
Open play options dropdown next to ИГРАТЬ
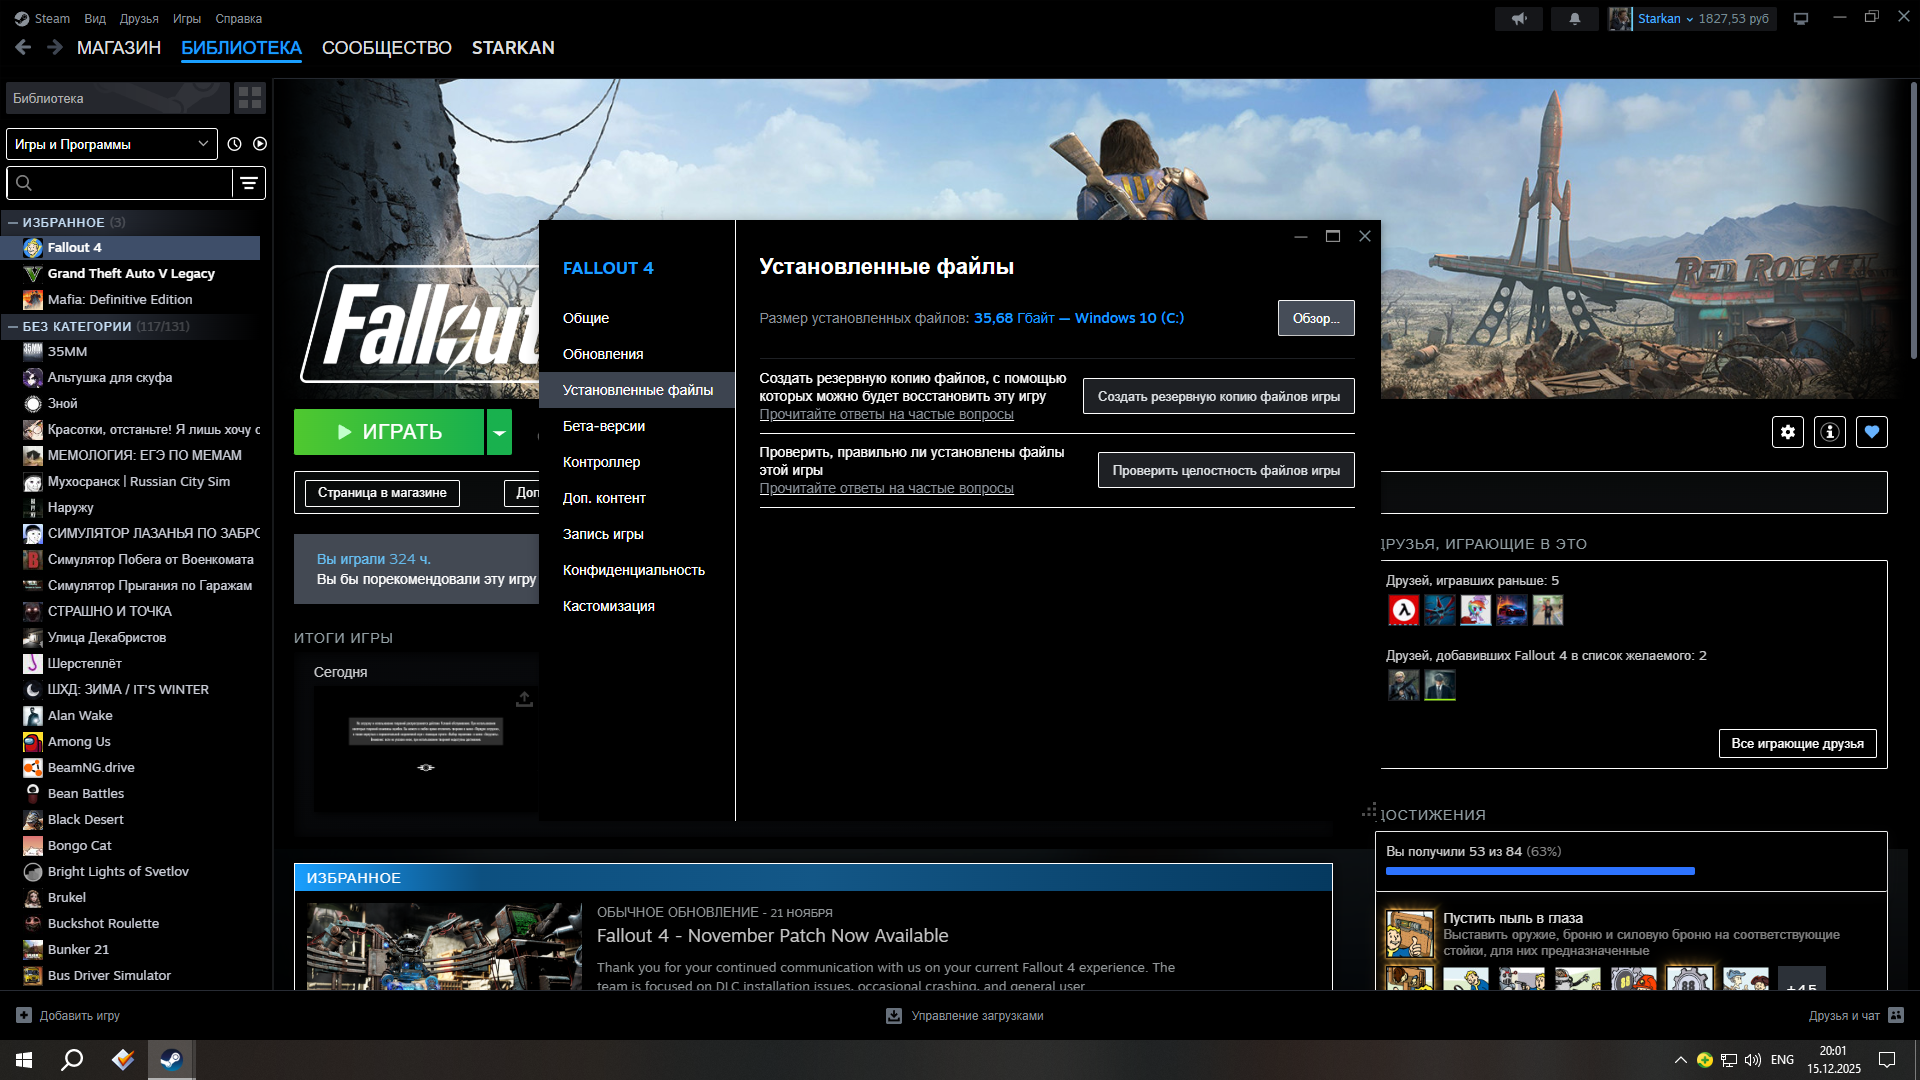point(499,432)
